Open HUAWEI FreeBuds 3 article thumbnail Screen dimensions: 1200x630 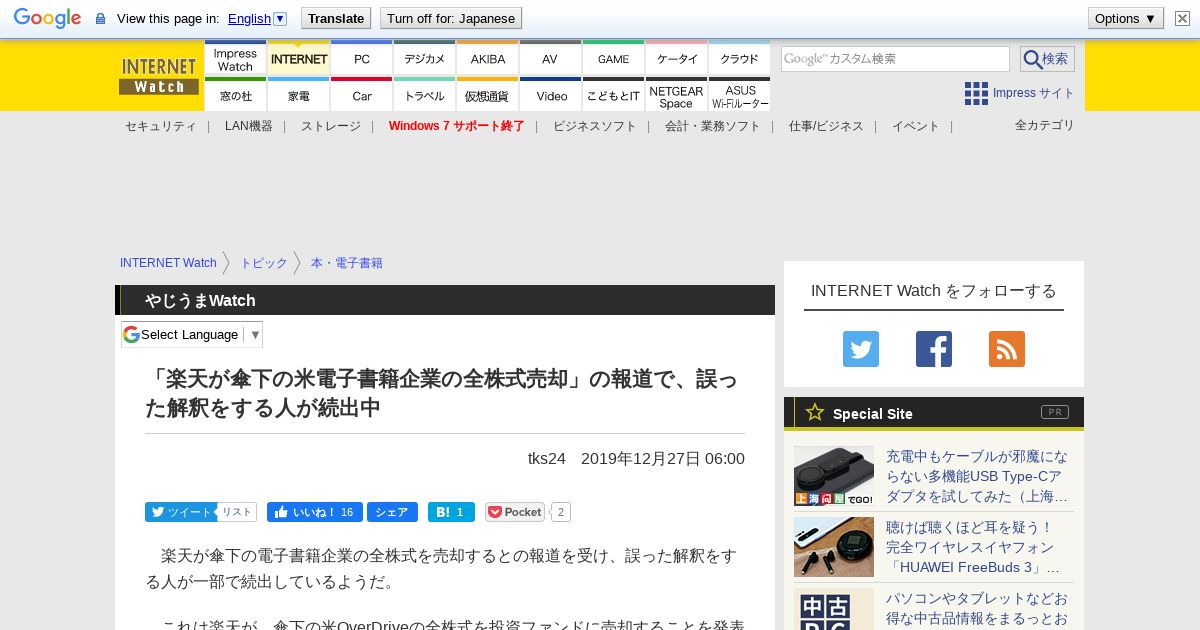click(x=834, y=547)
